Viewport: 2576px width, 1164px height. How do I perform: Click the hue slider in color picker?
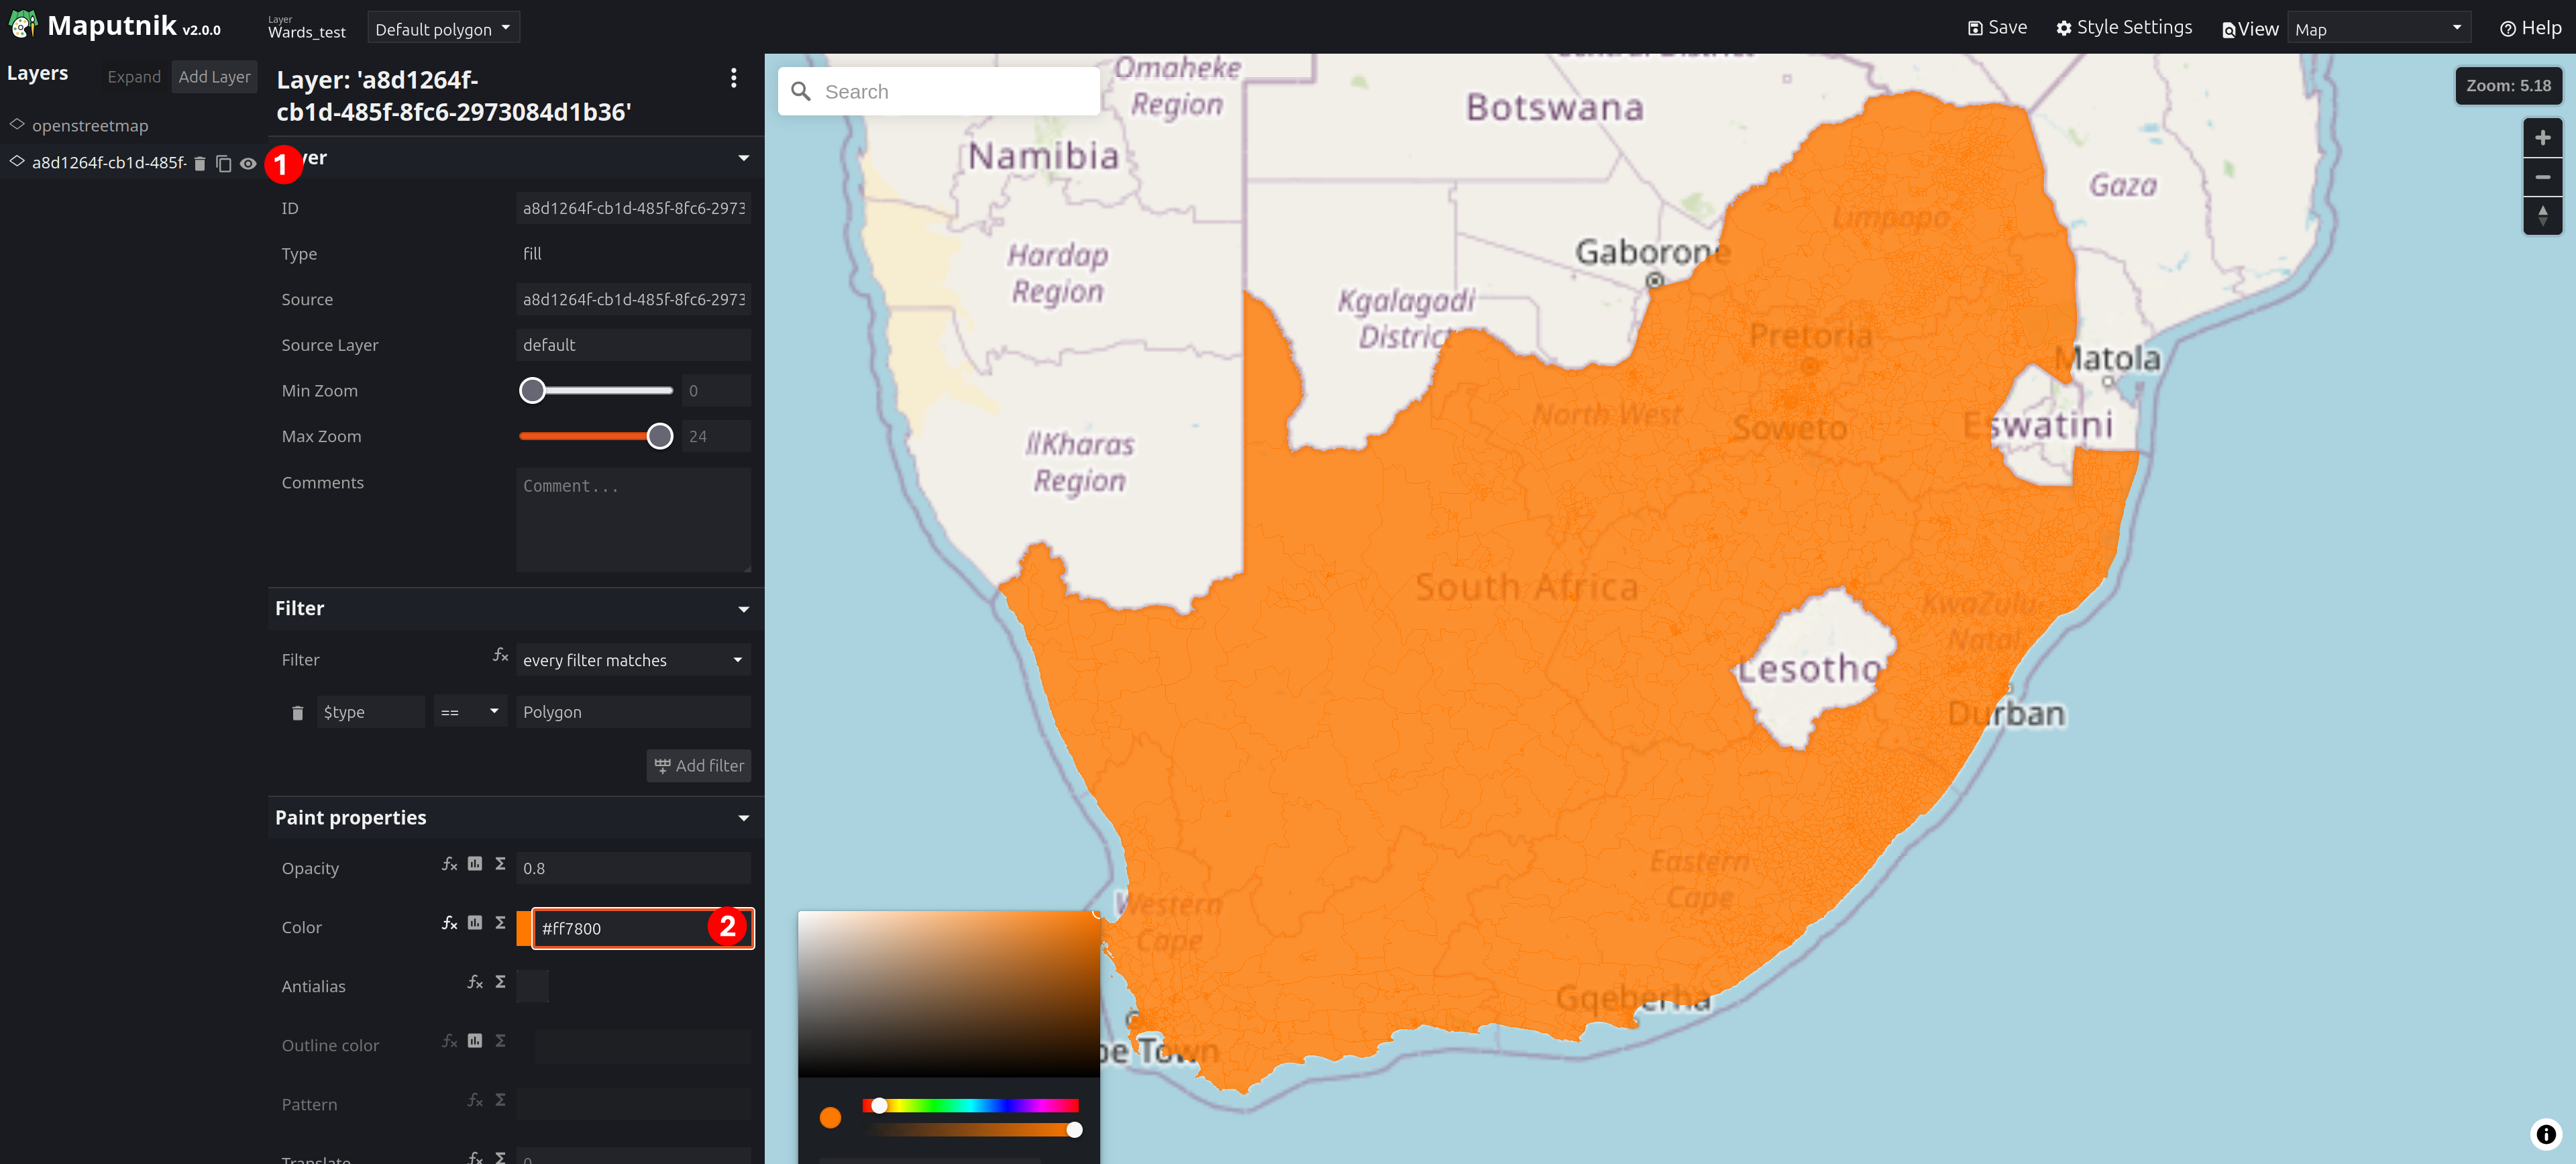pos(970,1105)
